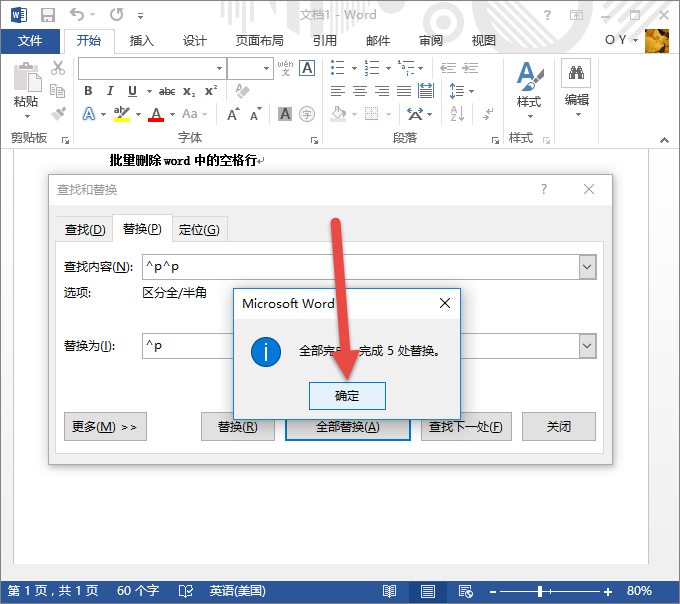Click the Save icon in quick access toolbar
The width and height of the screenshot is (680, 604).
[x=47, y=15]
